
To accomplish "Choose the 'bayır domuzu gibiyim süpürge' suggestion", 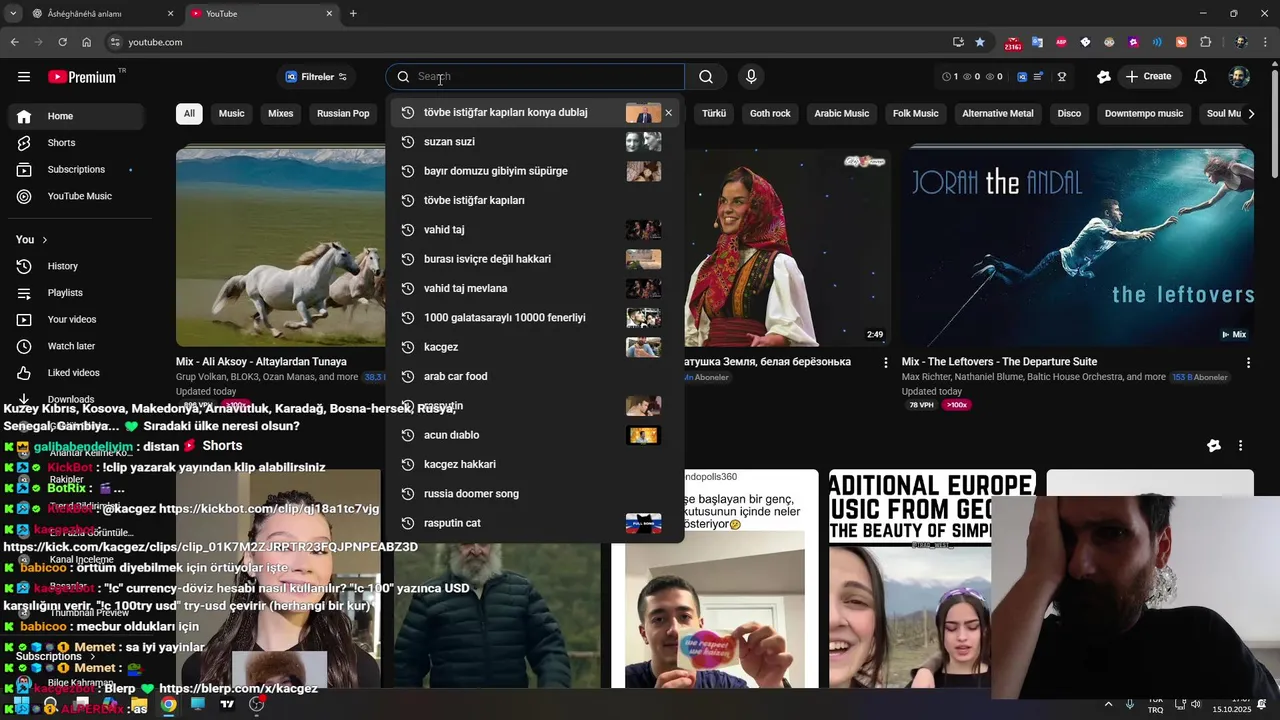I will pyautogui.click(x=535, y=171).
